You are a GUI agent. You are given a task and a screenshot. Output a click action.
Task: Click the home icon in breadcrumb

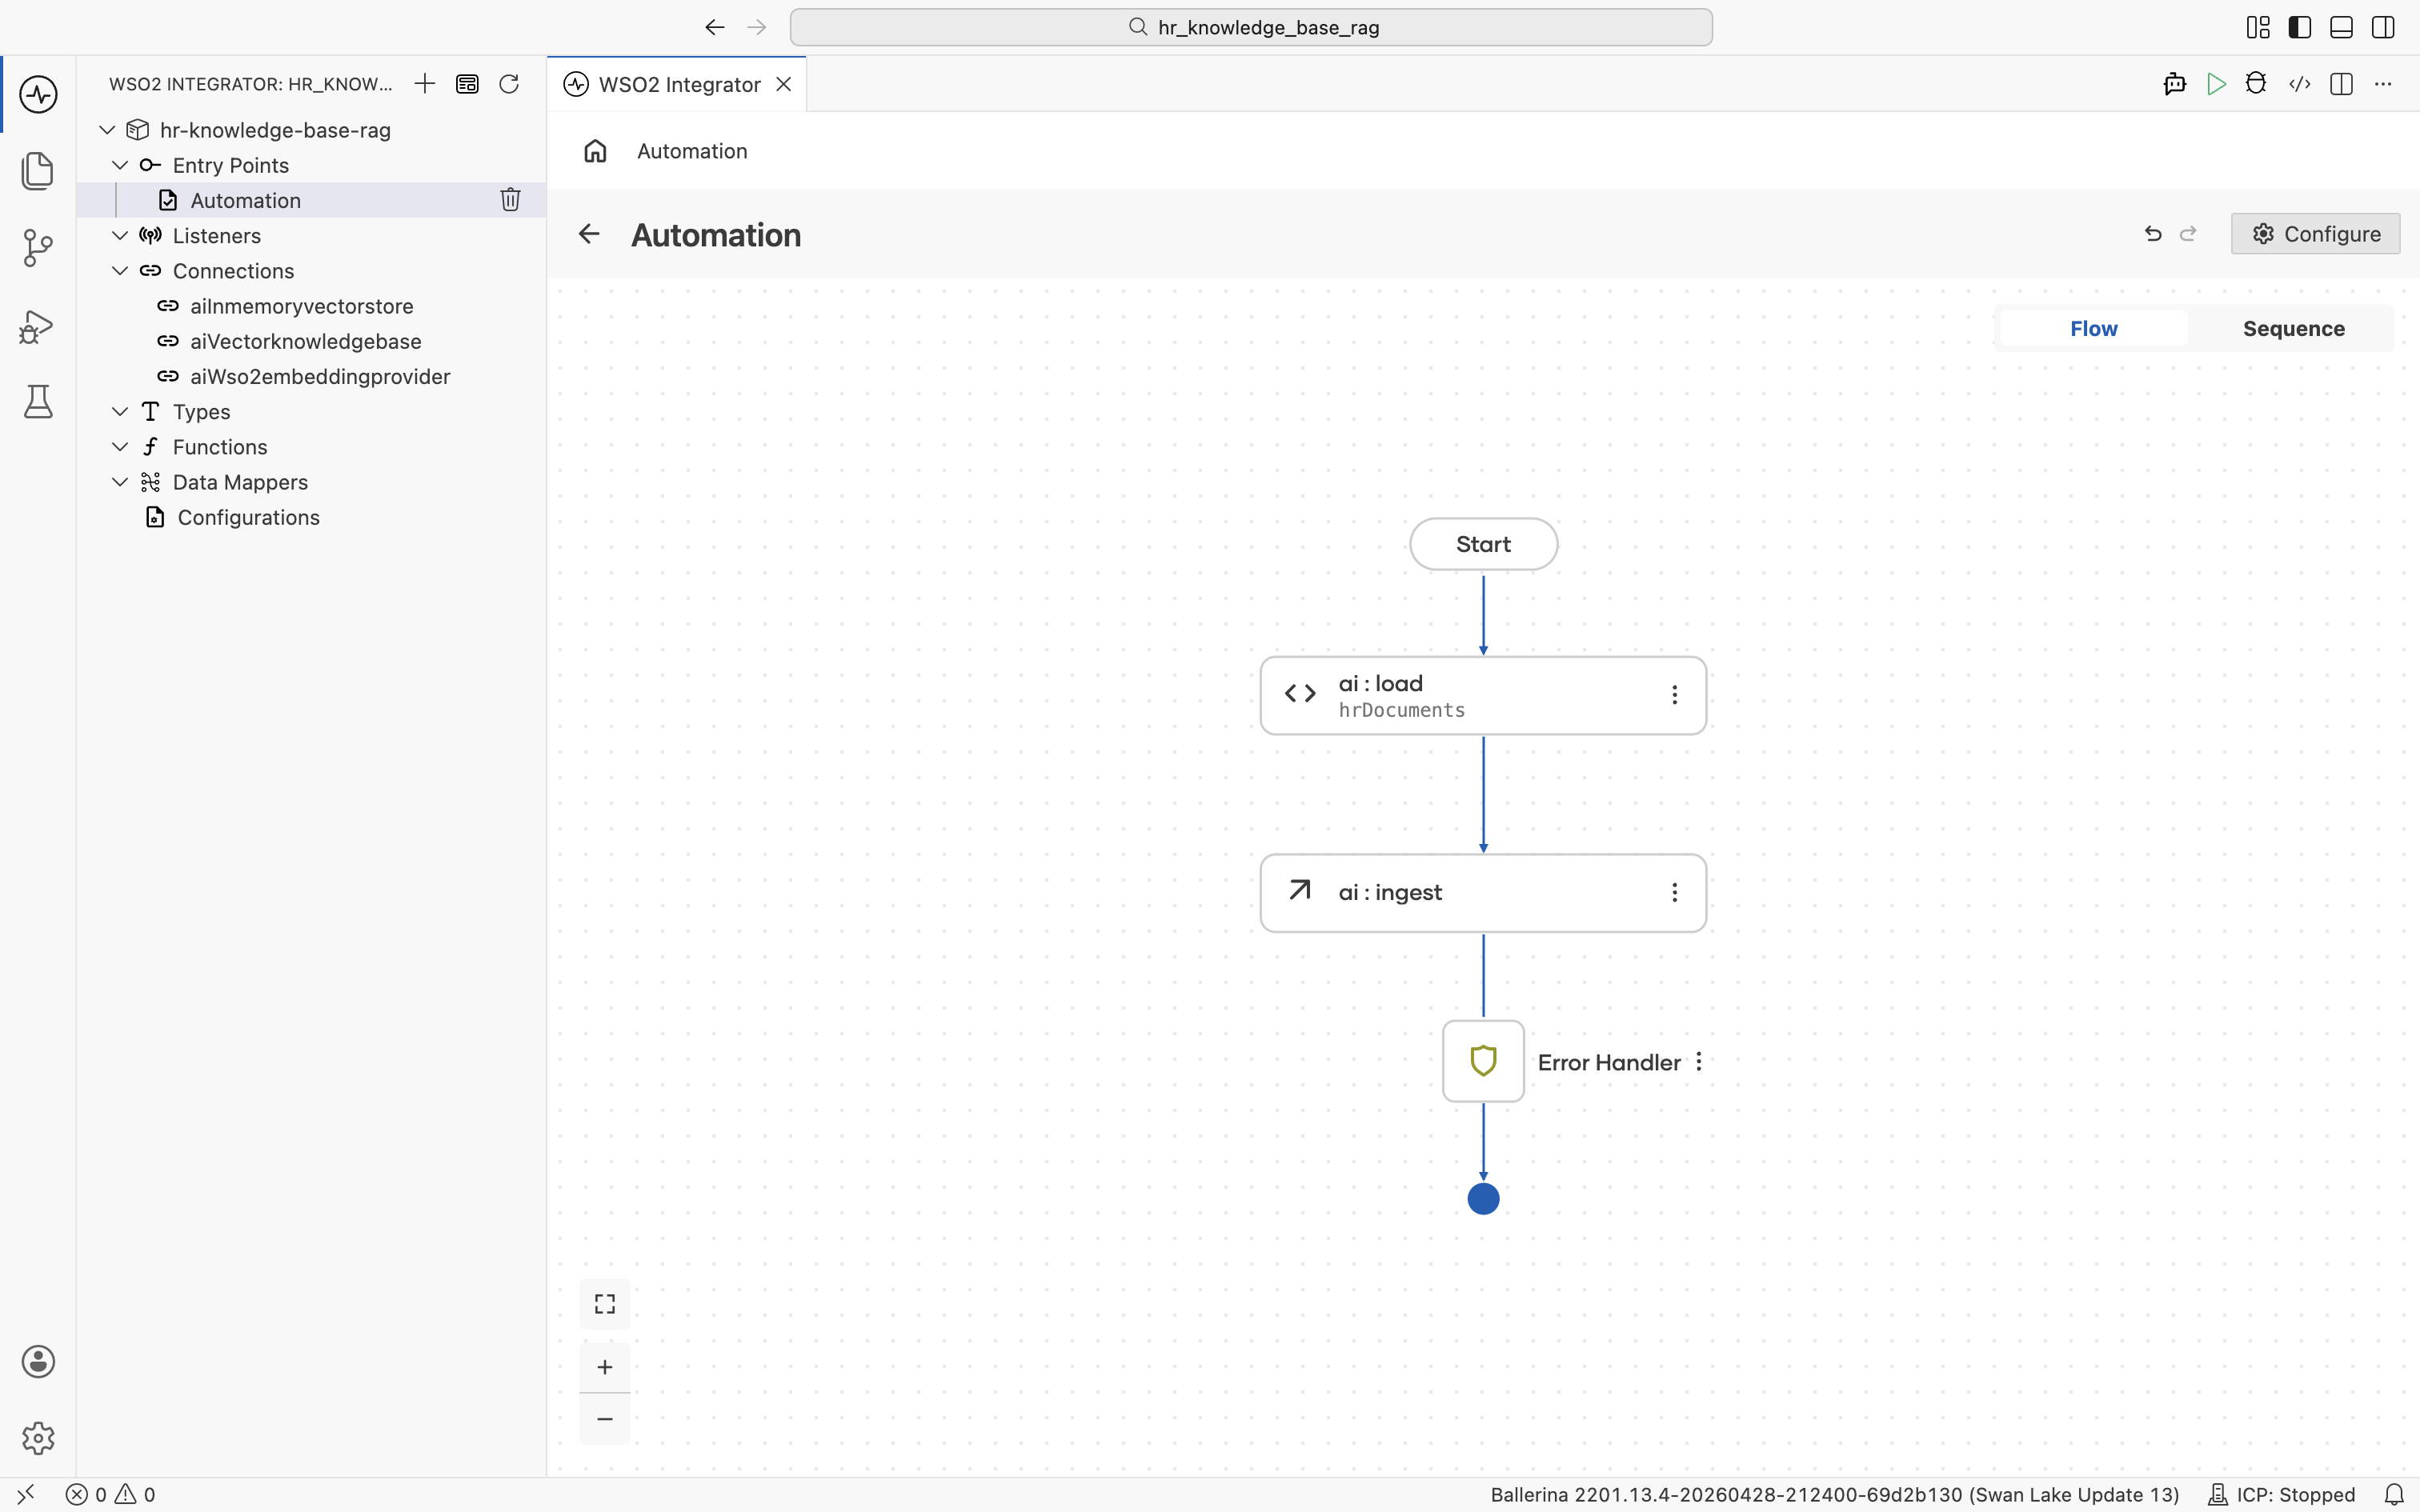(x=595, y=151)
